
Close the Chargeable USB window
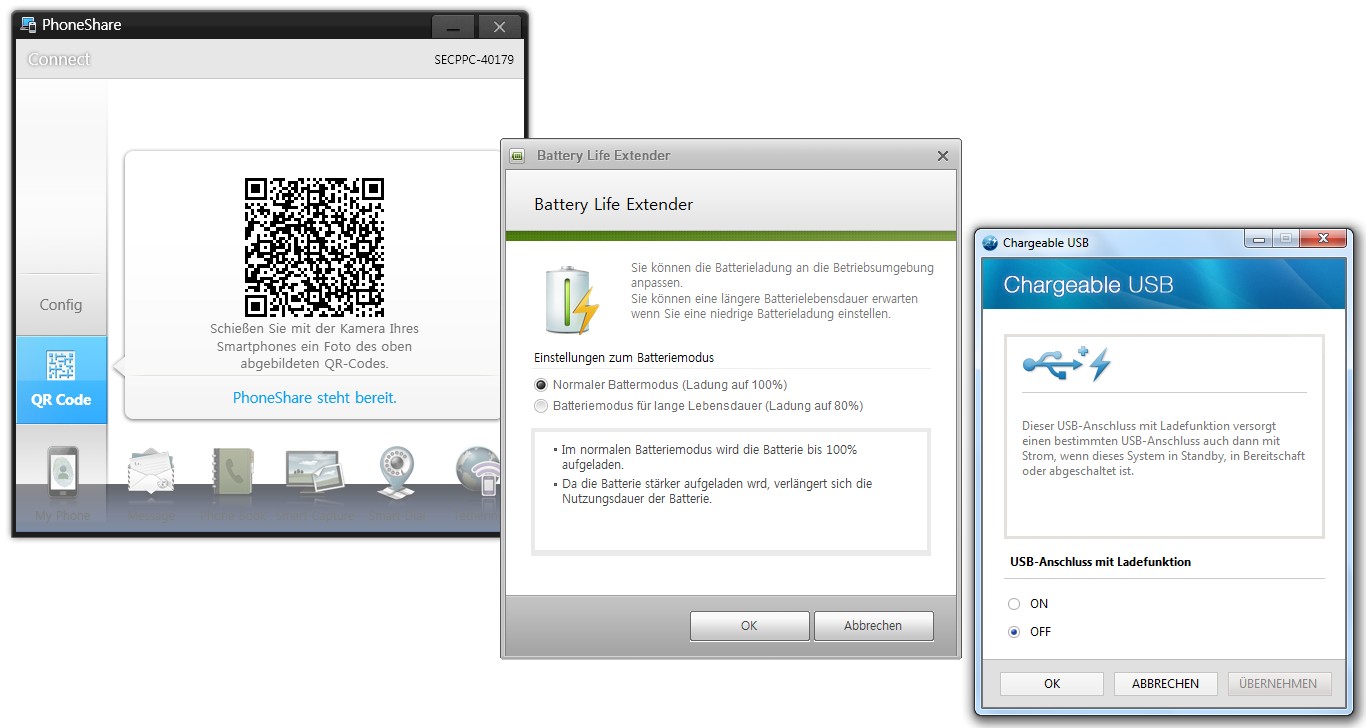1323,239
